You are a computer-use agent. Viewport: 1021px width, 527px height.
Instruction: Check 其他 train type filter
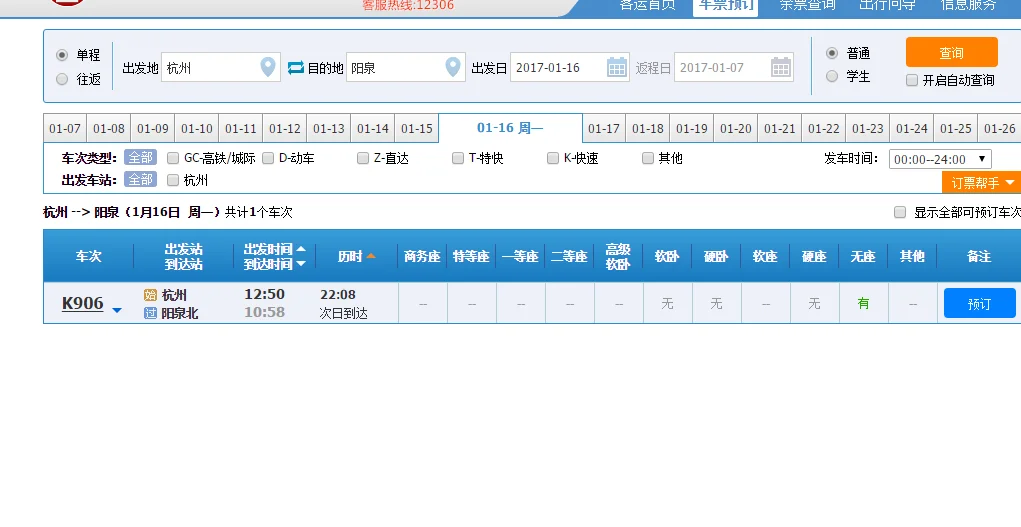(648, 158)
